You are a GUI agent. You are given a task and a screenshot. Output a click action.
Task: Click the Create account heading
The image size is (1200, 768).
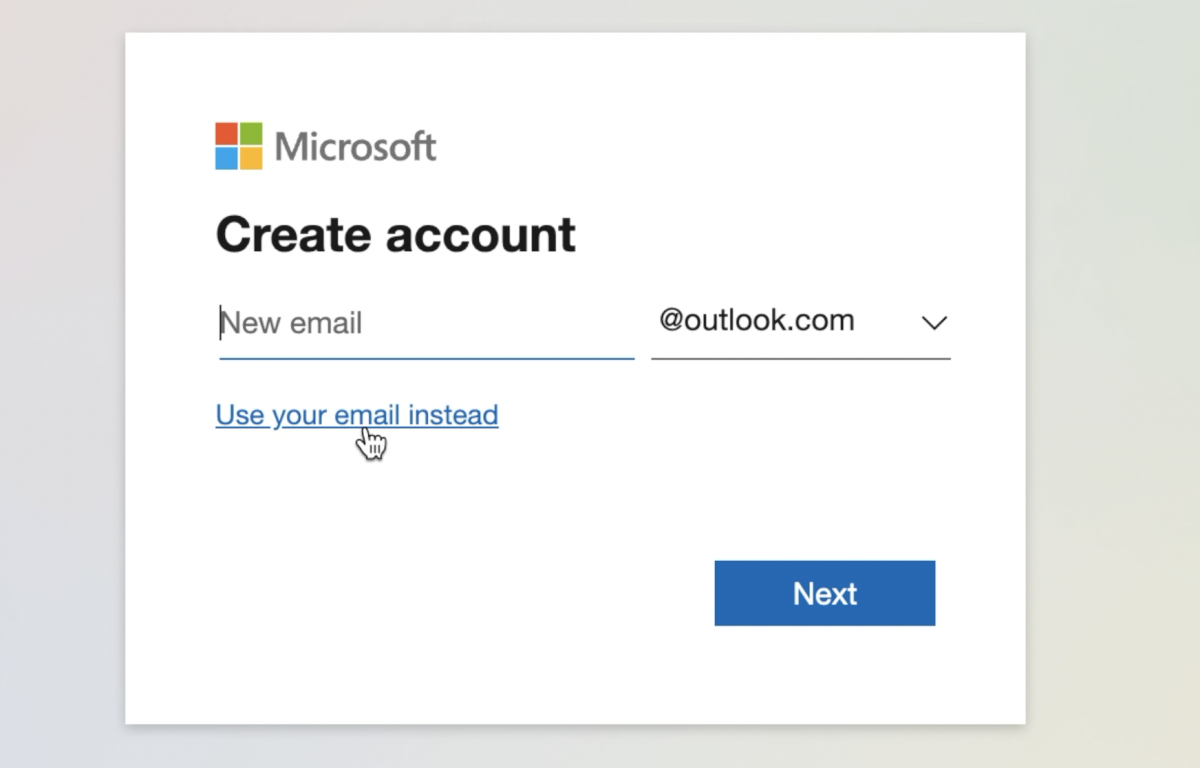[x=394, y=234]
